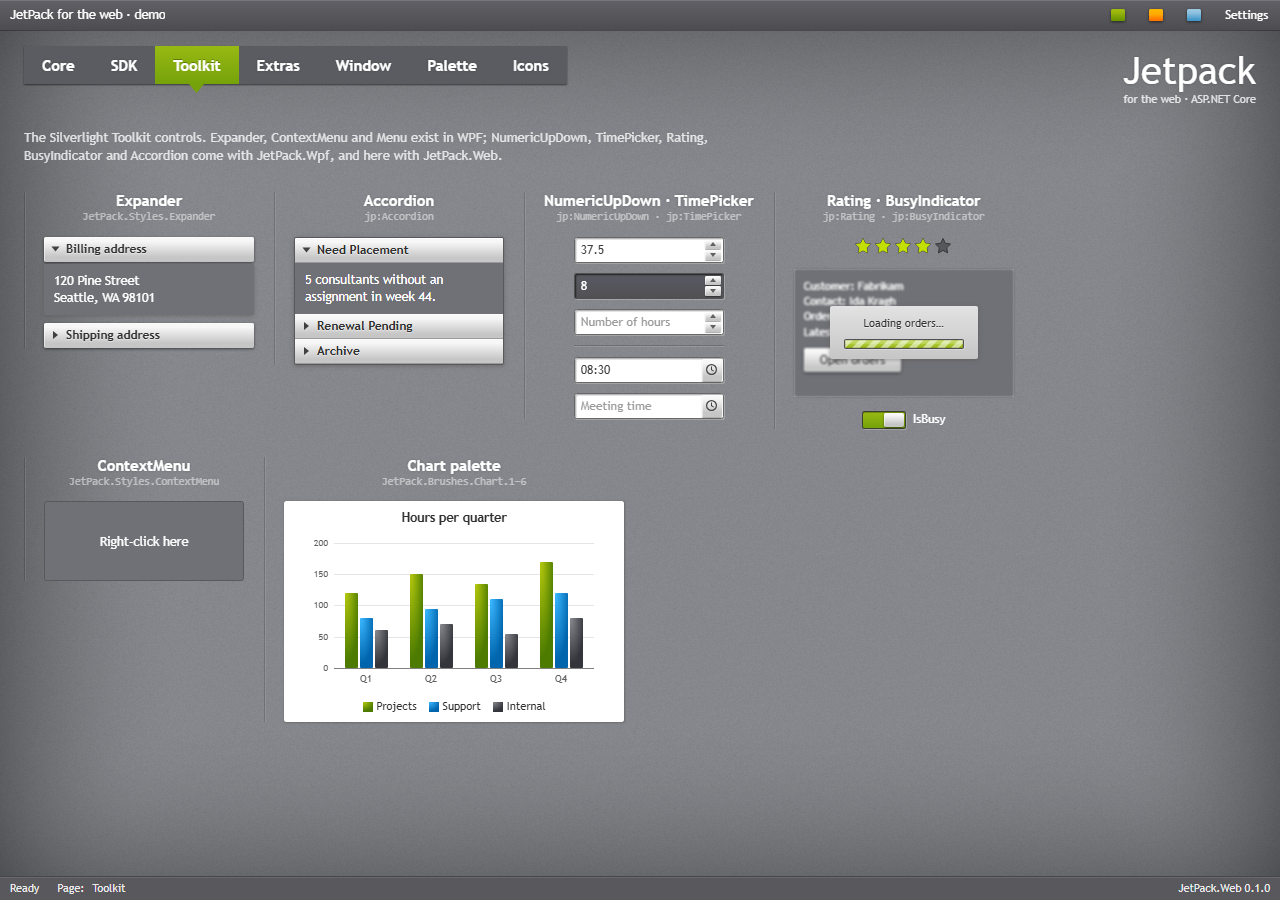Decrement the value 8 using down arrow
This screenshot has width=1280, height=900.
pos(713,291)
